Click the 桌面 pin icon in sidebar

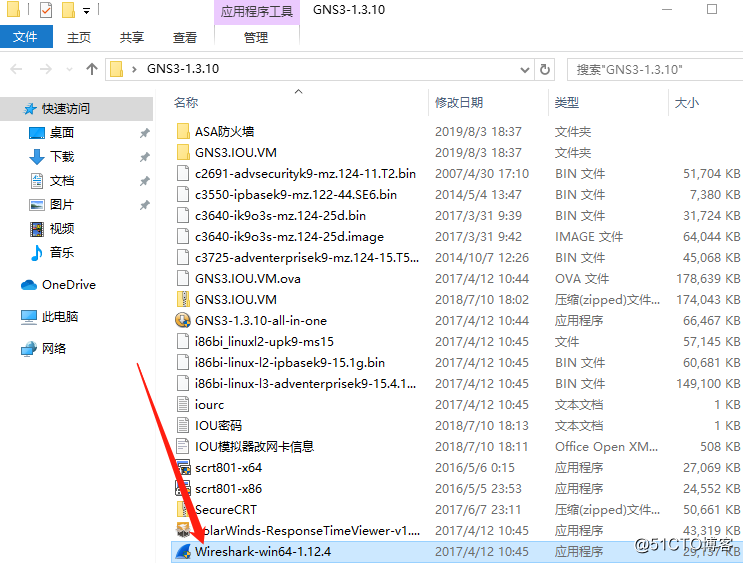coord(145,133)
